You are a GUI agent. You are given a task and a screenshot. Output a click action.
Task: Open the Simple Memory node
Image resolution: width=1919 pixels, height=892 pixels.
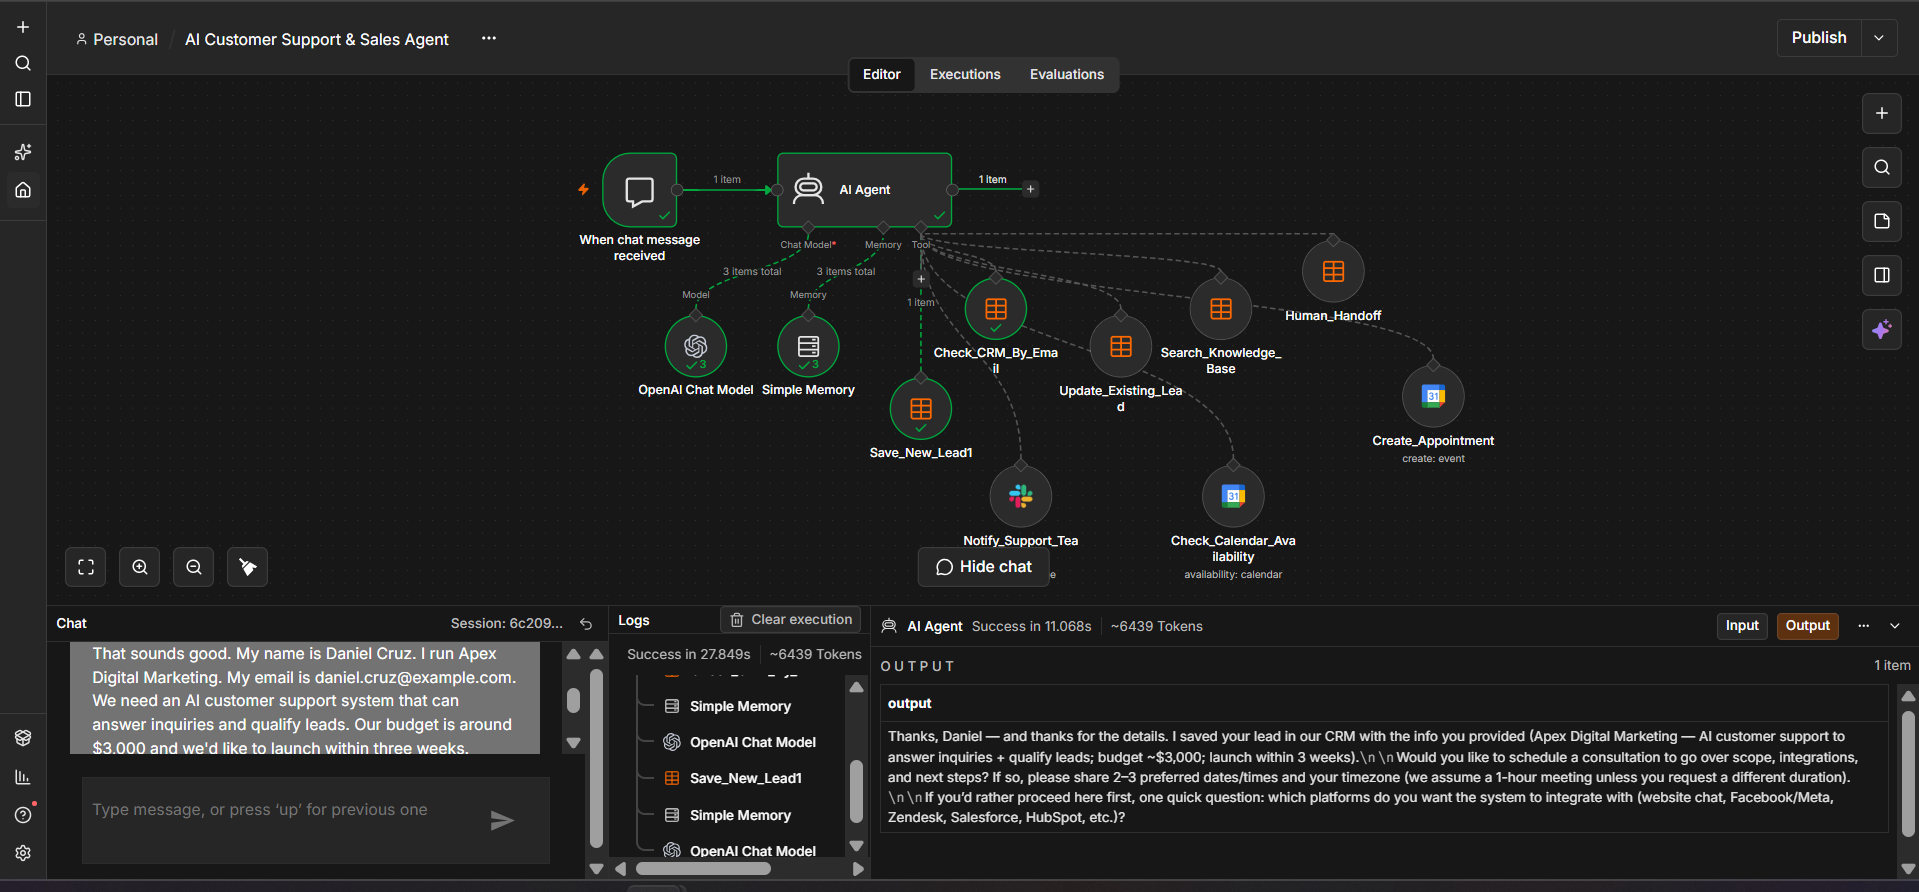tap(808, 346)
